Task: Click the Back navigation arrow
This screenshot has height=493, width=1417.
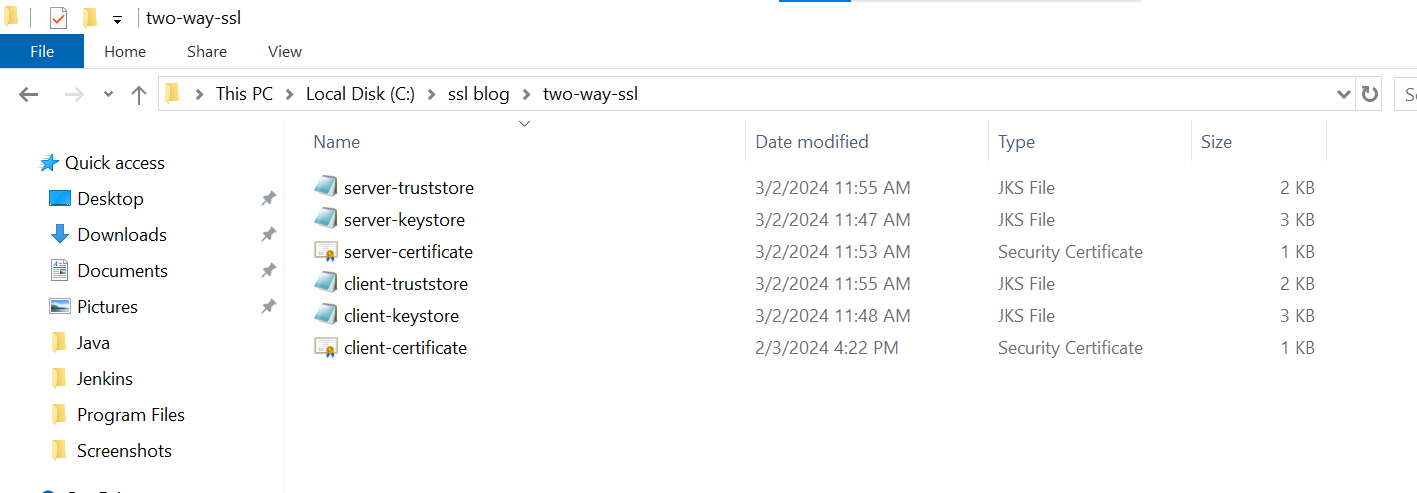Action: (28, 94)
